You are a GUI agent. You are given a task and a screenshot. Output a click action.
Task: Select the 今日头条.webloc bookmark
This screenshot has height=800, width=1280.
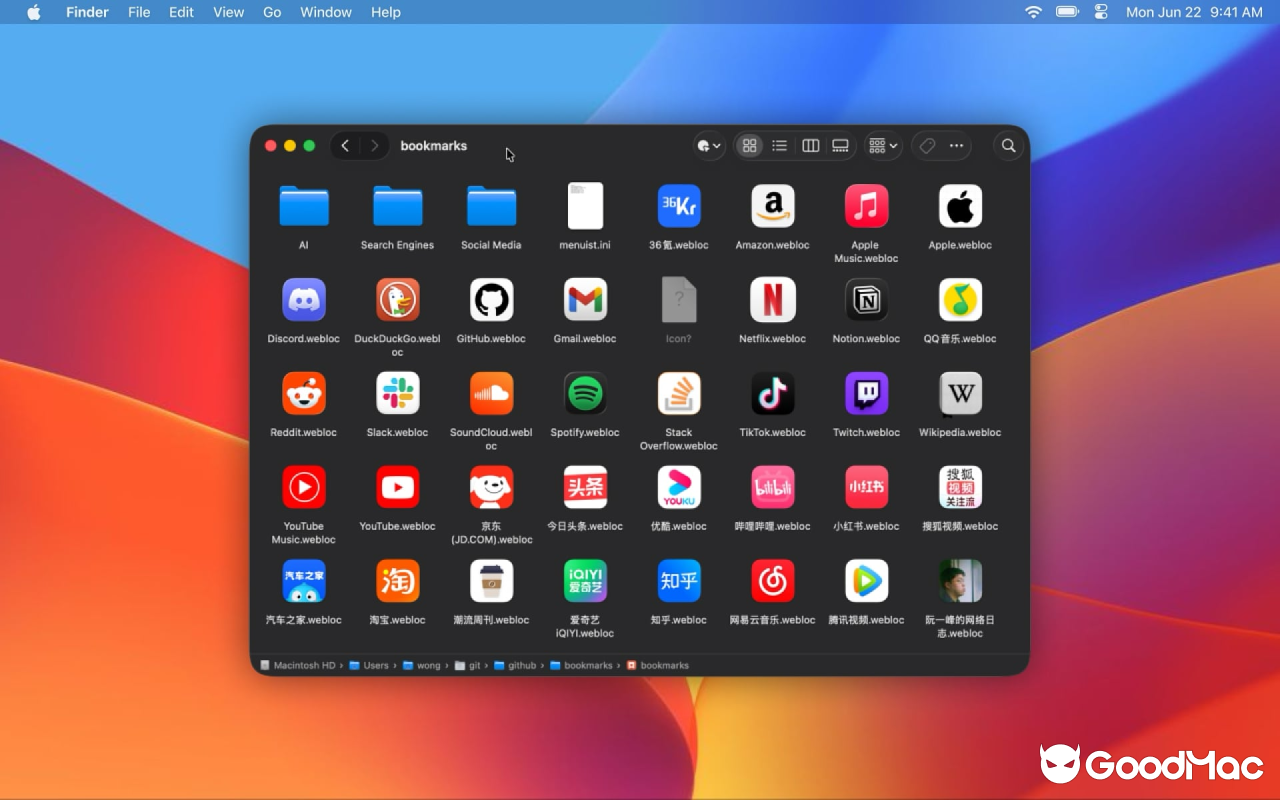pos(585,487)
